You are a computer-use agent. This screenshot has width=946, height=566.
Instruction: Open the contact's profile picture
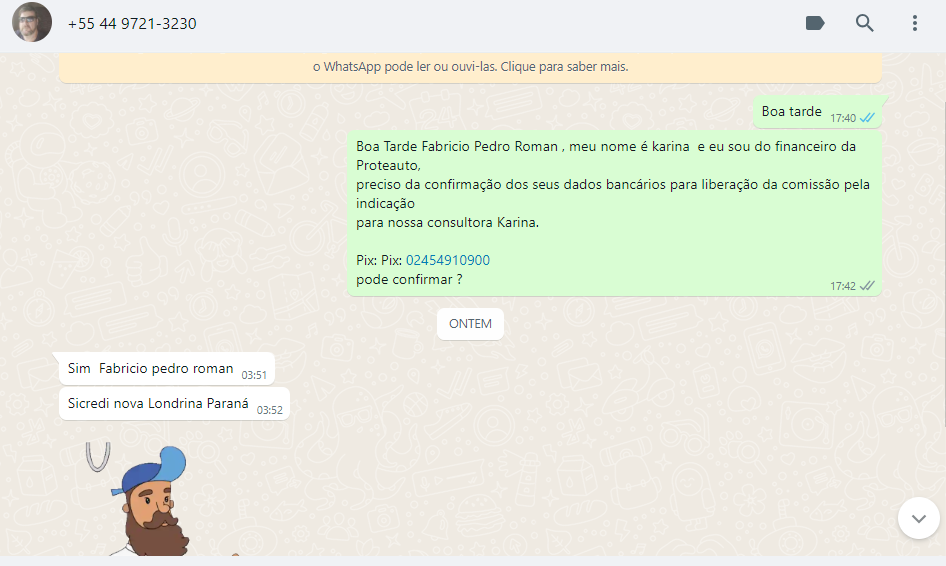(32, 23)
